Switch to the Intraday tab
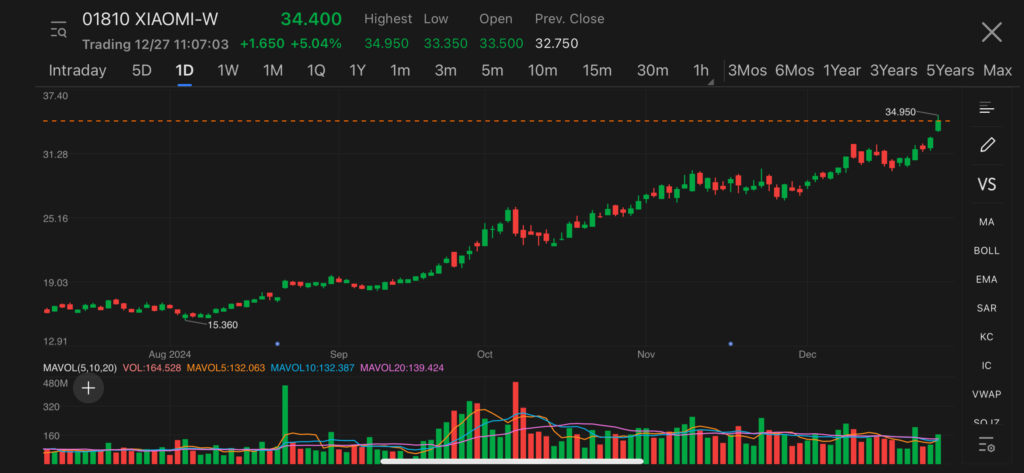The height and width of the screenshot is (473, 1024). tap(77, 71)
